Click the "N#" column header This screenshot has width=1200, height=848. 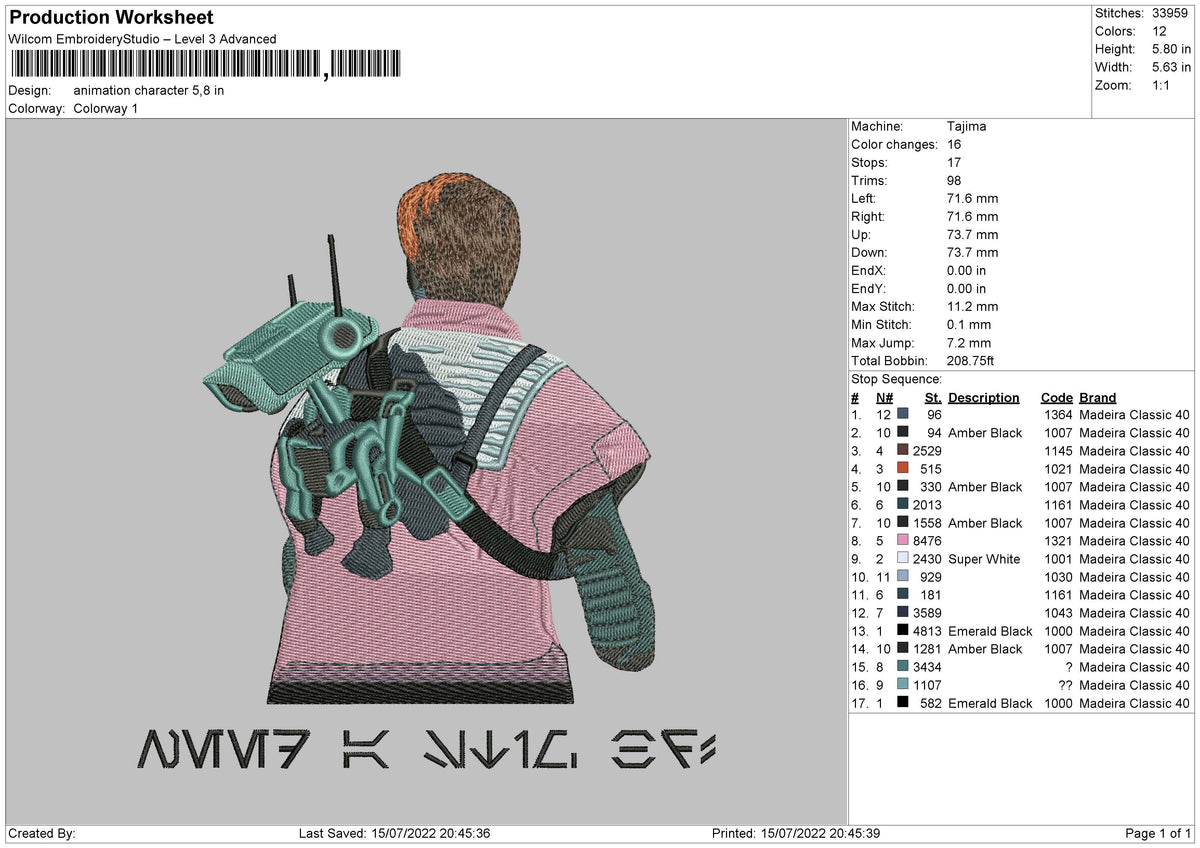(885, 397)
